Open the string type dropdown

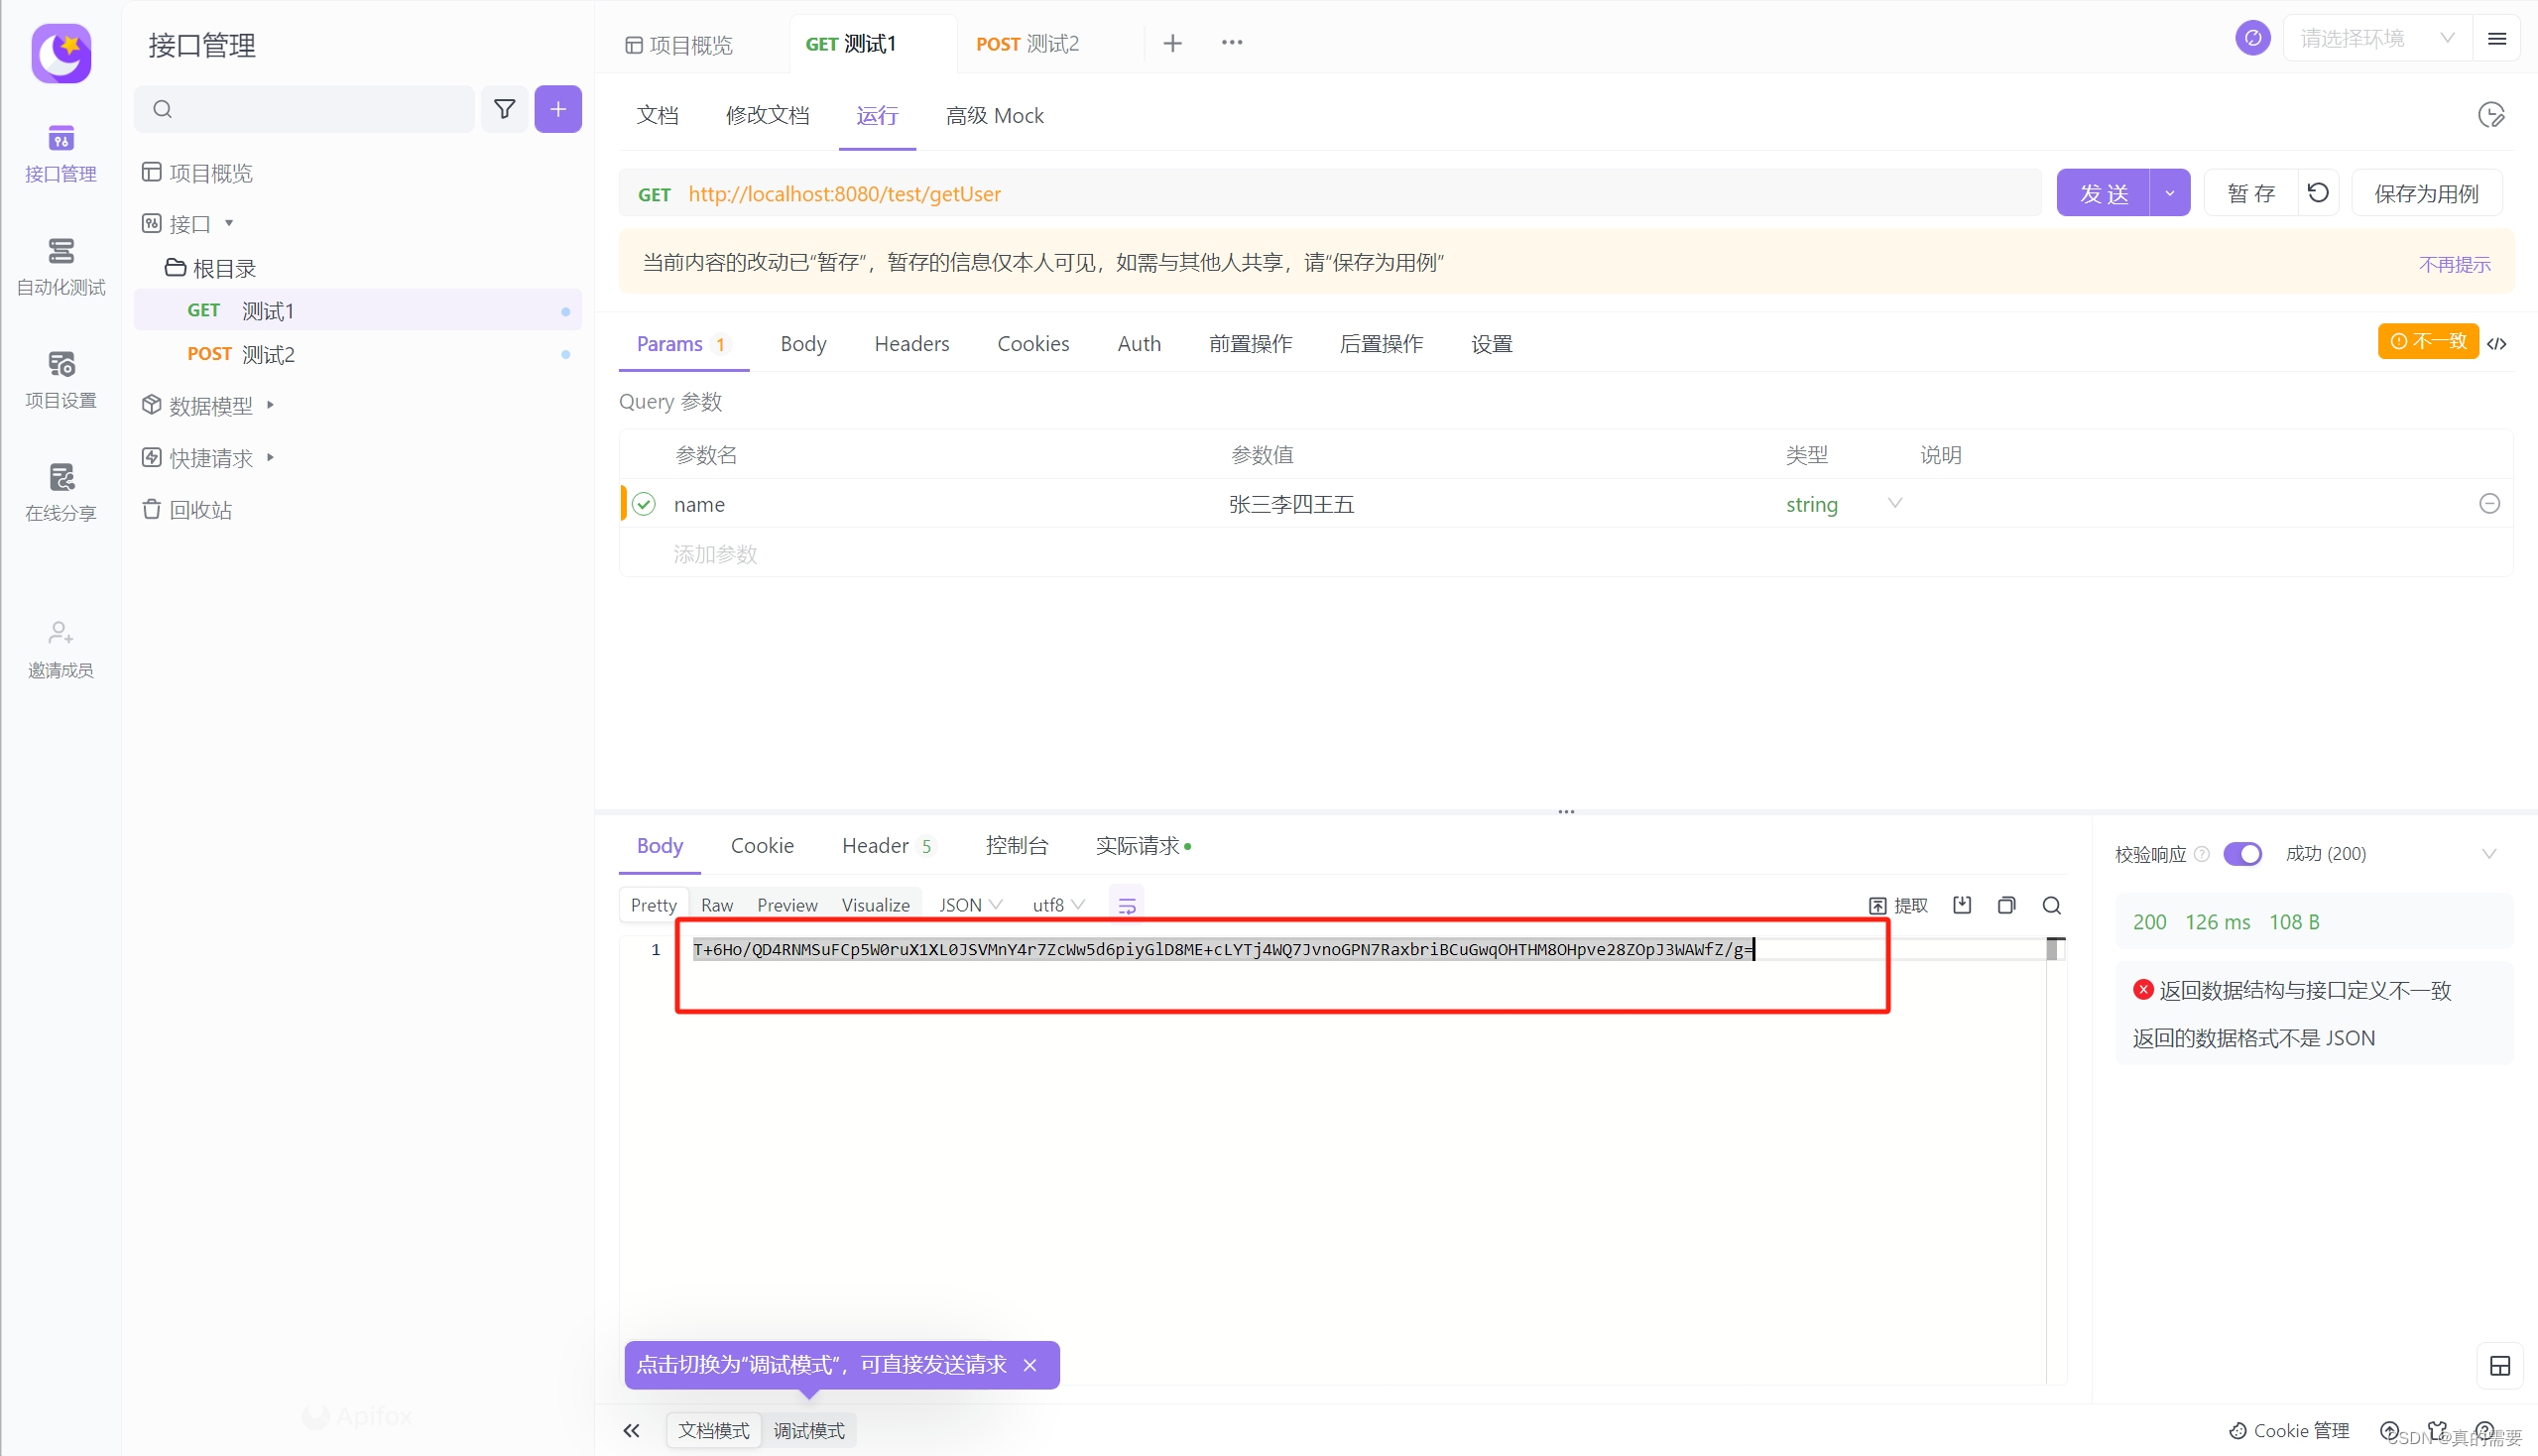point(1895,504)
